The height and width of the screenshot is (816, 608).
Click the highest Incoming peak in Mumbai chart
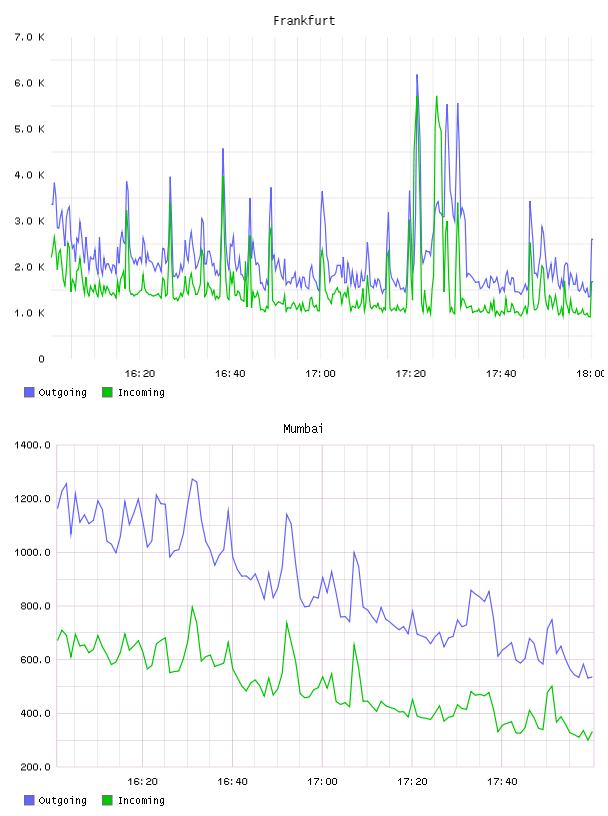(193, 606)
